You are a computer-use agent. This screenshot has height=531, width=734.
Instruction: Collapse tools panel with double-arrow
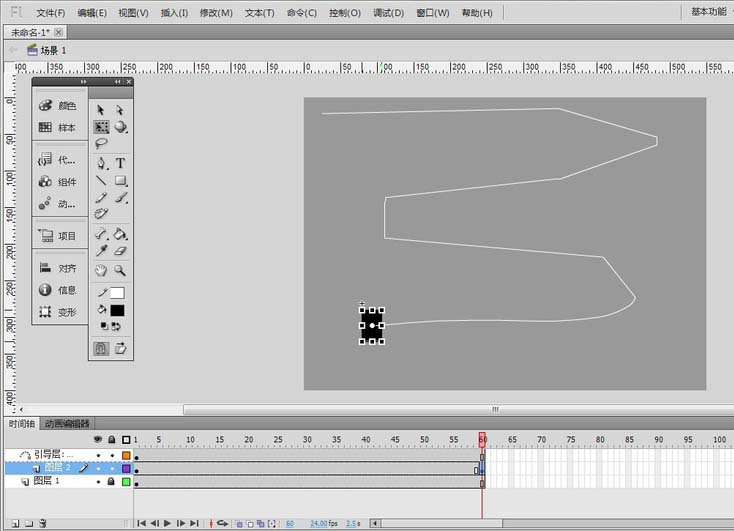pyautogui.click(x=117, y=82)
